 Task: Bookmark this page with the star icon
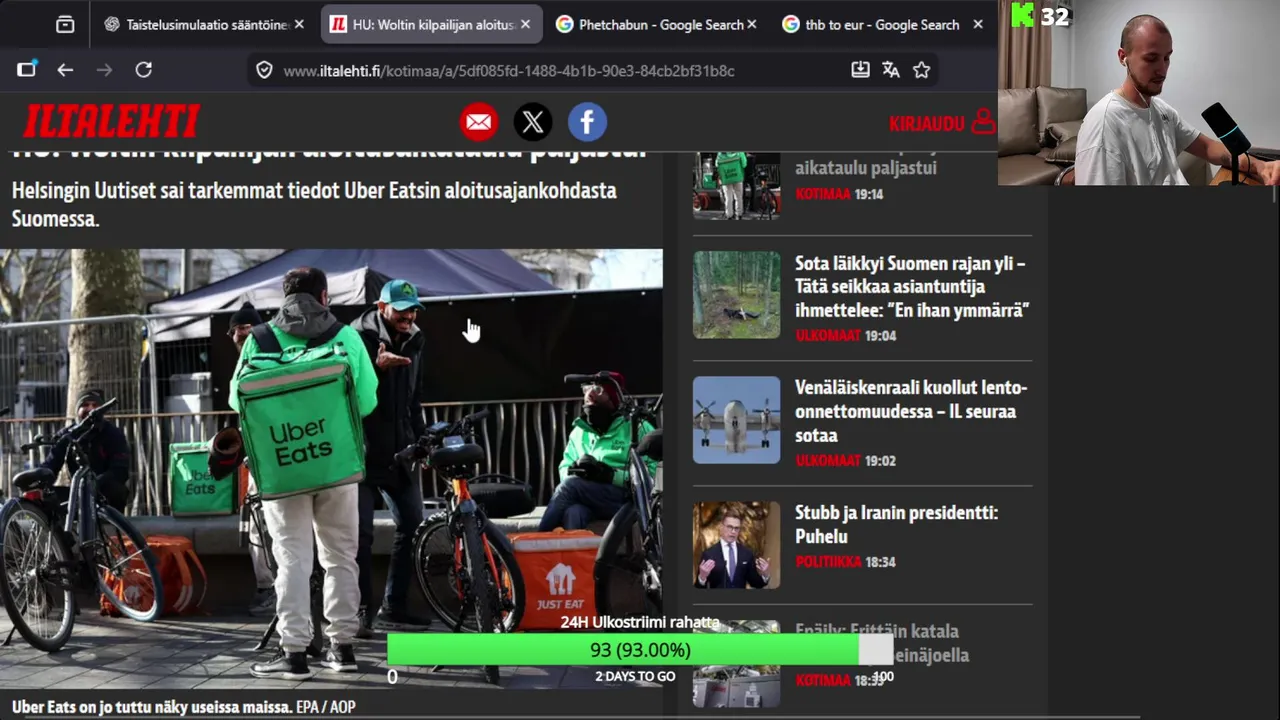pyautogui.click(x=922, y=70)
